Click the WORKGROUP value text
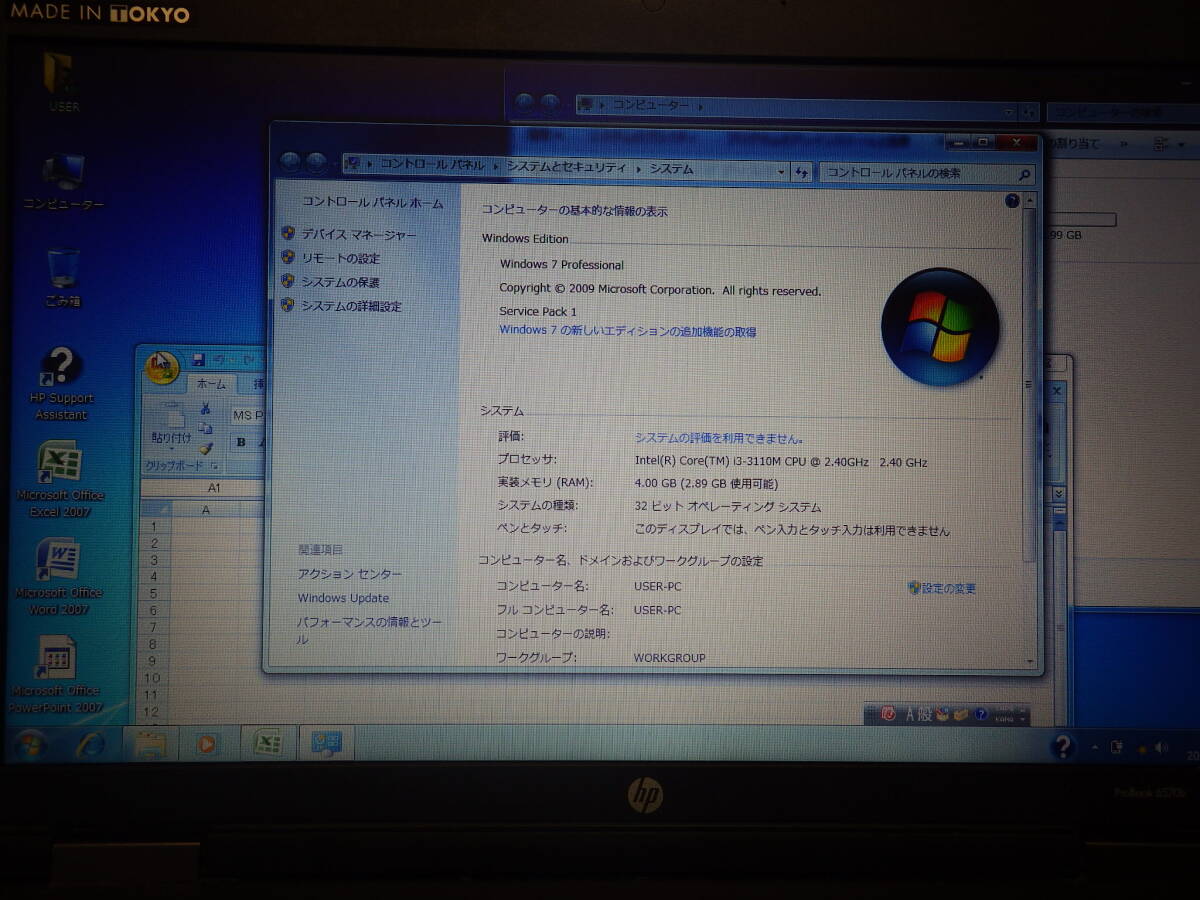 tap(669, 658)
